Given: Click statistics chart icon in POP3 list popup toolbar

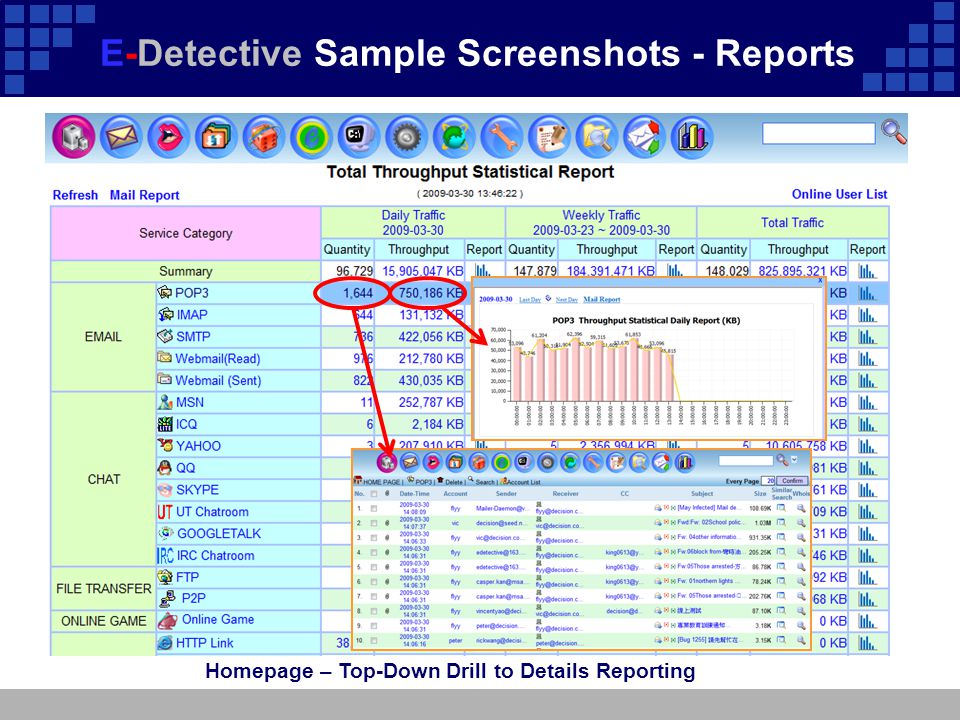Looking at the screenshot, I should pos(684,462).
